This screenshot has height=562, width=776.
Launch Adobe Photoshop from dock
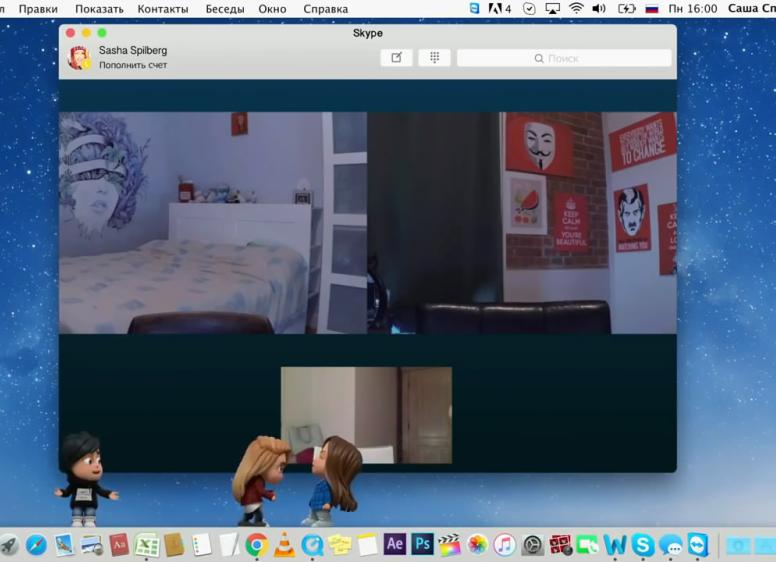[x=422, y=544]
